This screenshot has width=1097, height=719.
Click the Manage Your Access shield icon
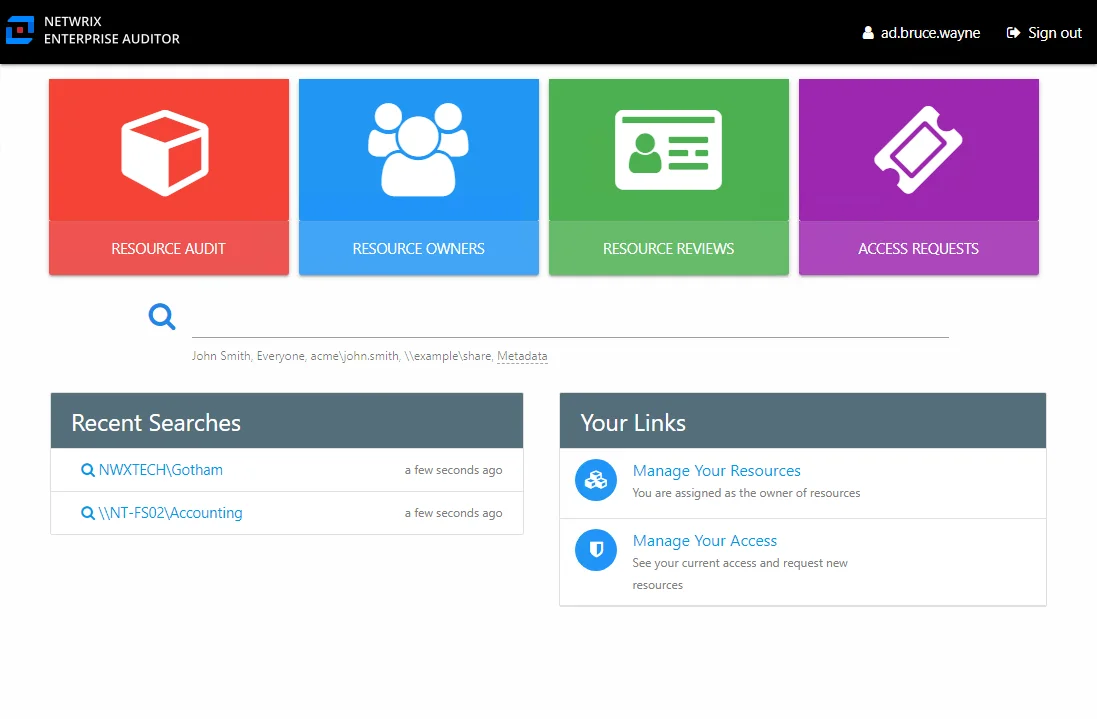[595, 550]
